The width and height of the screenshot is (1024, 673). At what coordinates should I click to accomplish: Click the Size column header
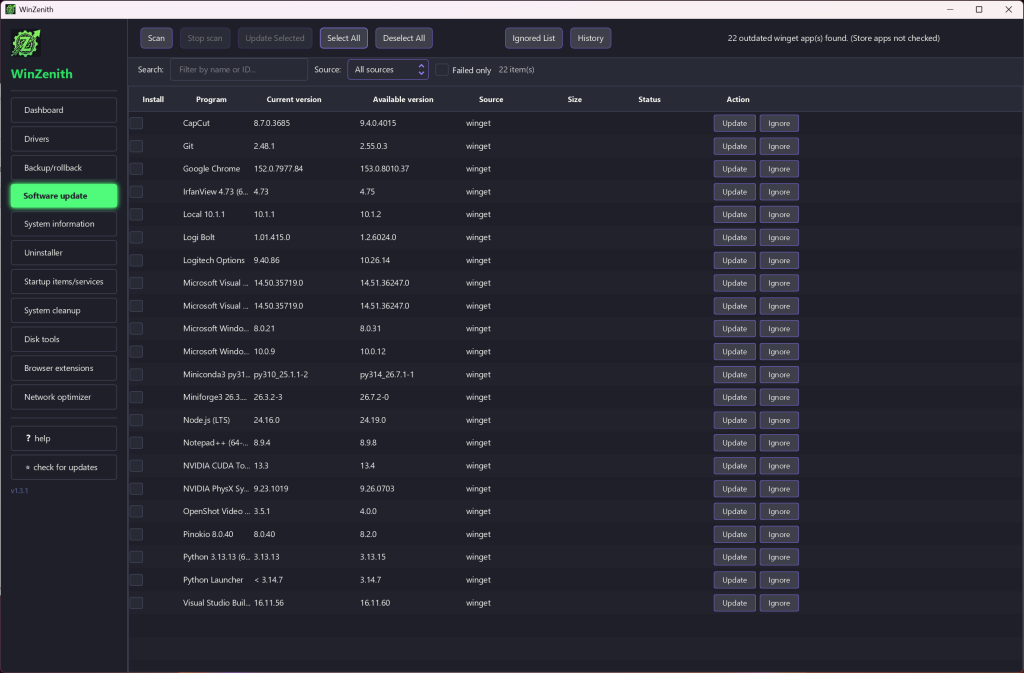[x=575, y=99]
